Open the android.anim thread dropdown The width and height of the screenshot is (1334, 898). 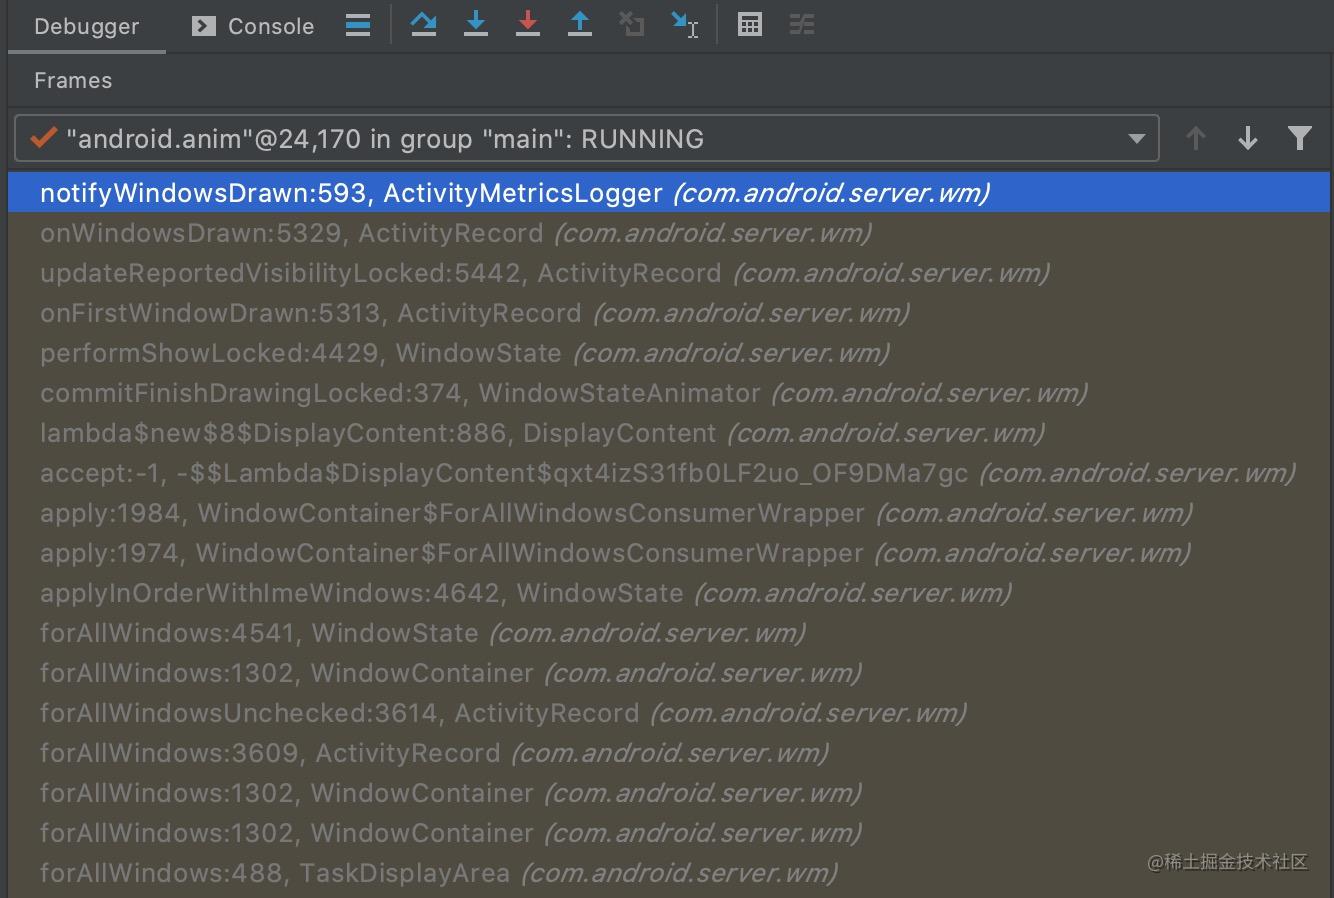(x=586, y=138)
